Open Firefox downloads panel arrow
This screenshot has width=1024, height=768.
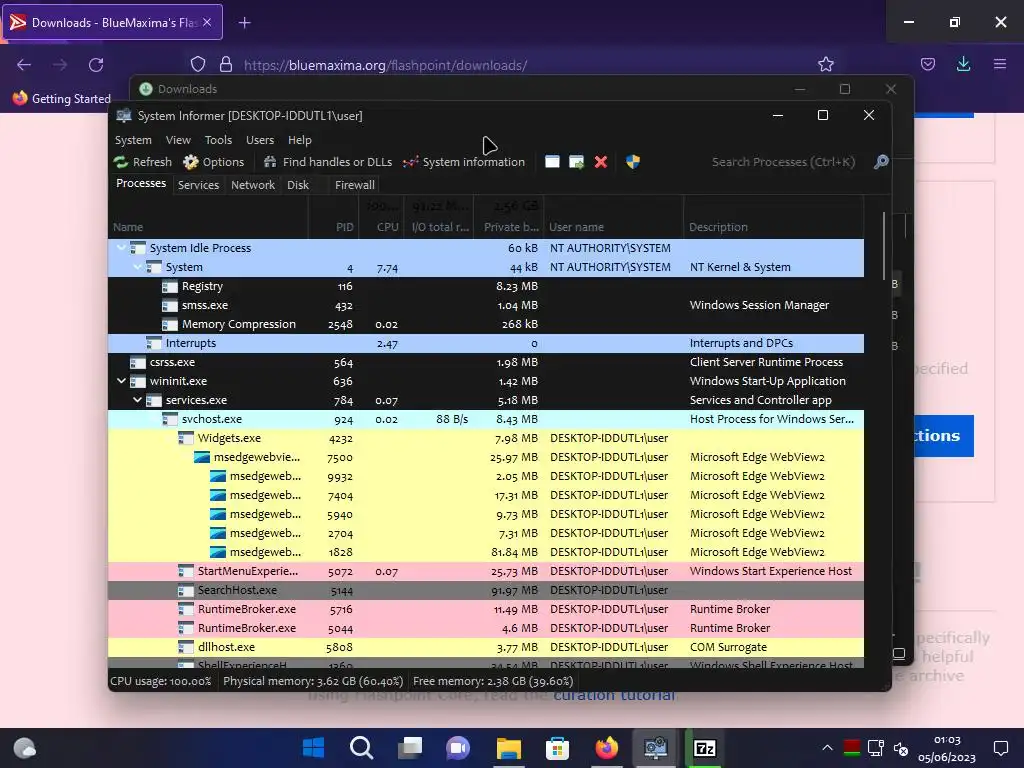pos(963,64)
